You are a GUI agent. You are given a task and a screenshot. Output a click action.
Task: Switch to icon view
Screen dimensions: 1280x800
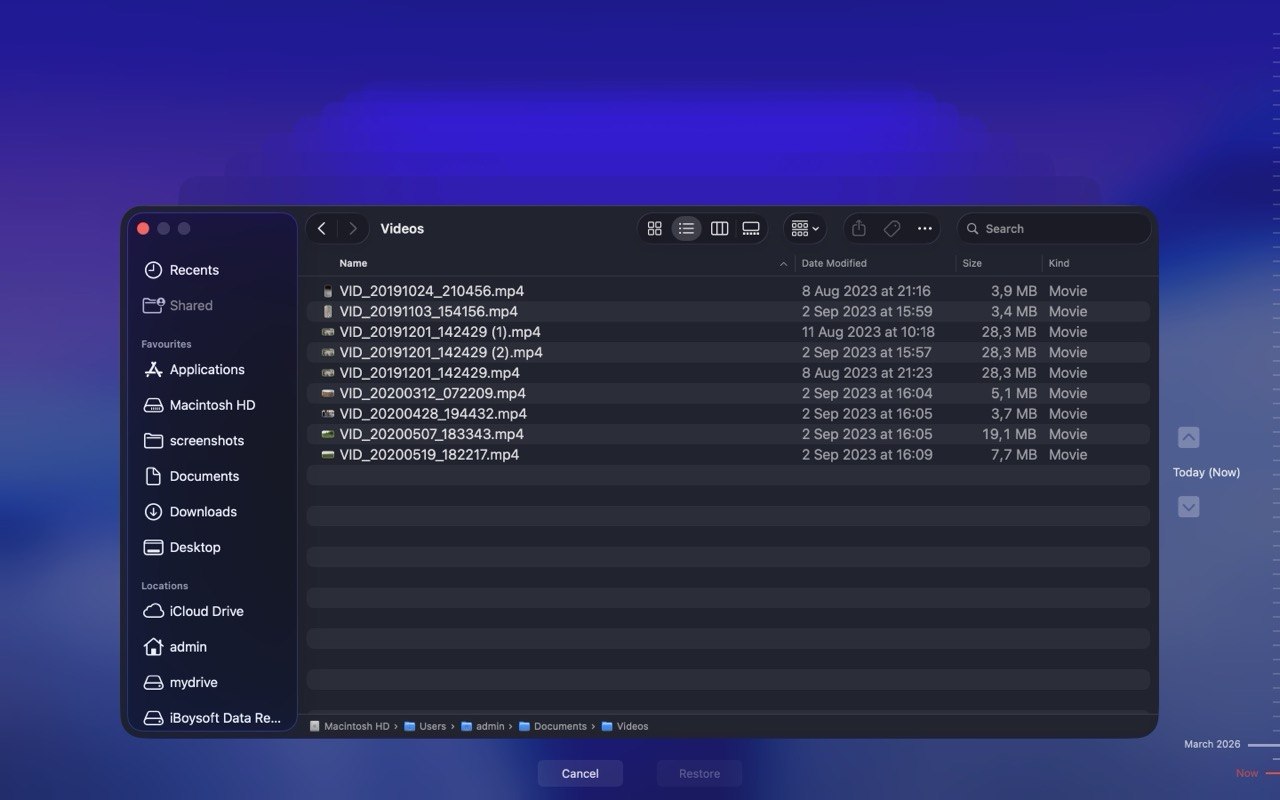tap(655, 229)
